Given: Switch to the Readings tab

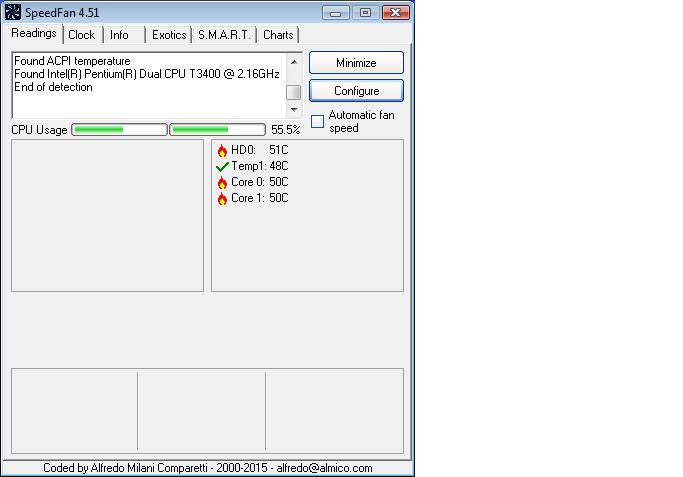Looking at the screenshot, I should [x=34, y=34].
